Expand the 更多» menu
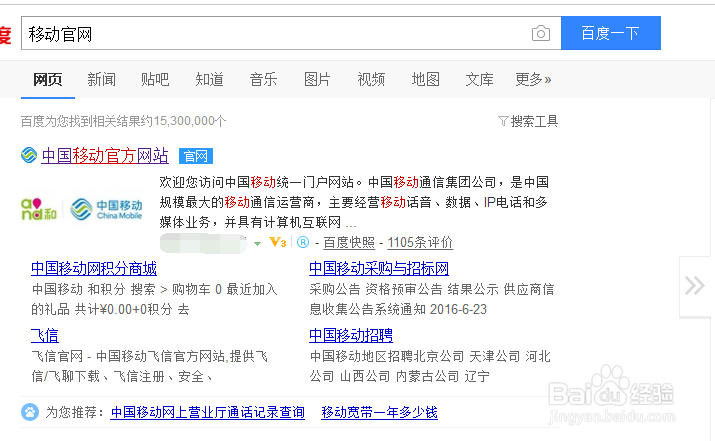This screenshot has height=441, width=715. [x=533, y=80]
